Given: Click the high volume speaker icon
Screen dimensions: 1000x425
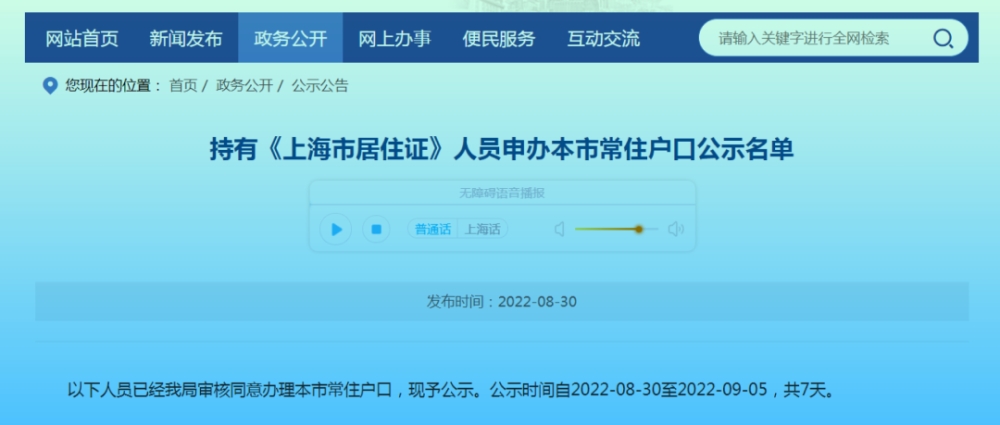Looking at the screenshot, I should coord(675,229).
